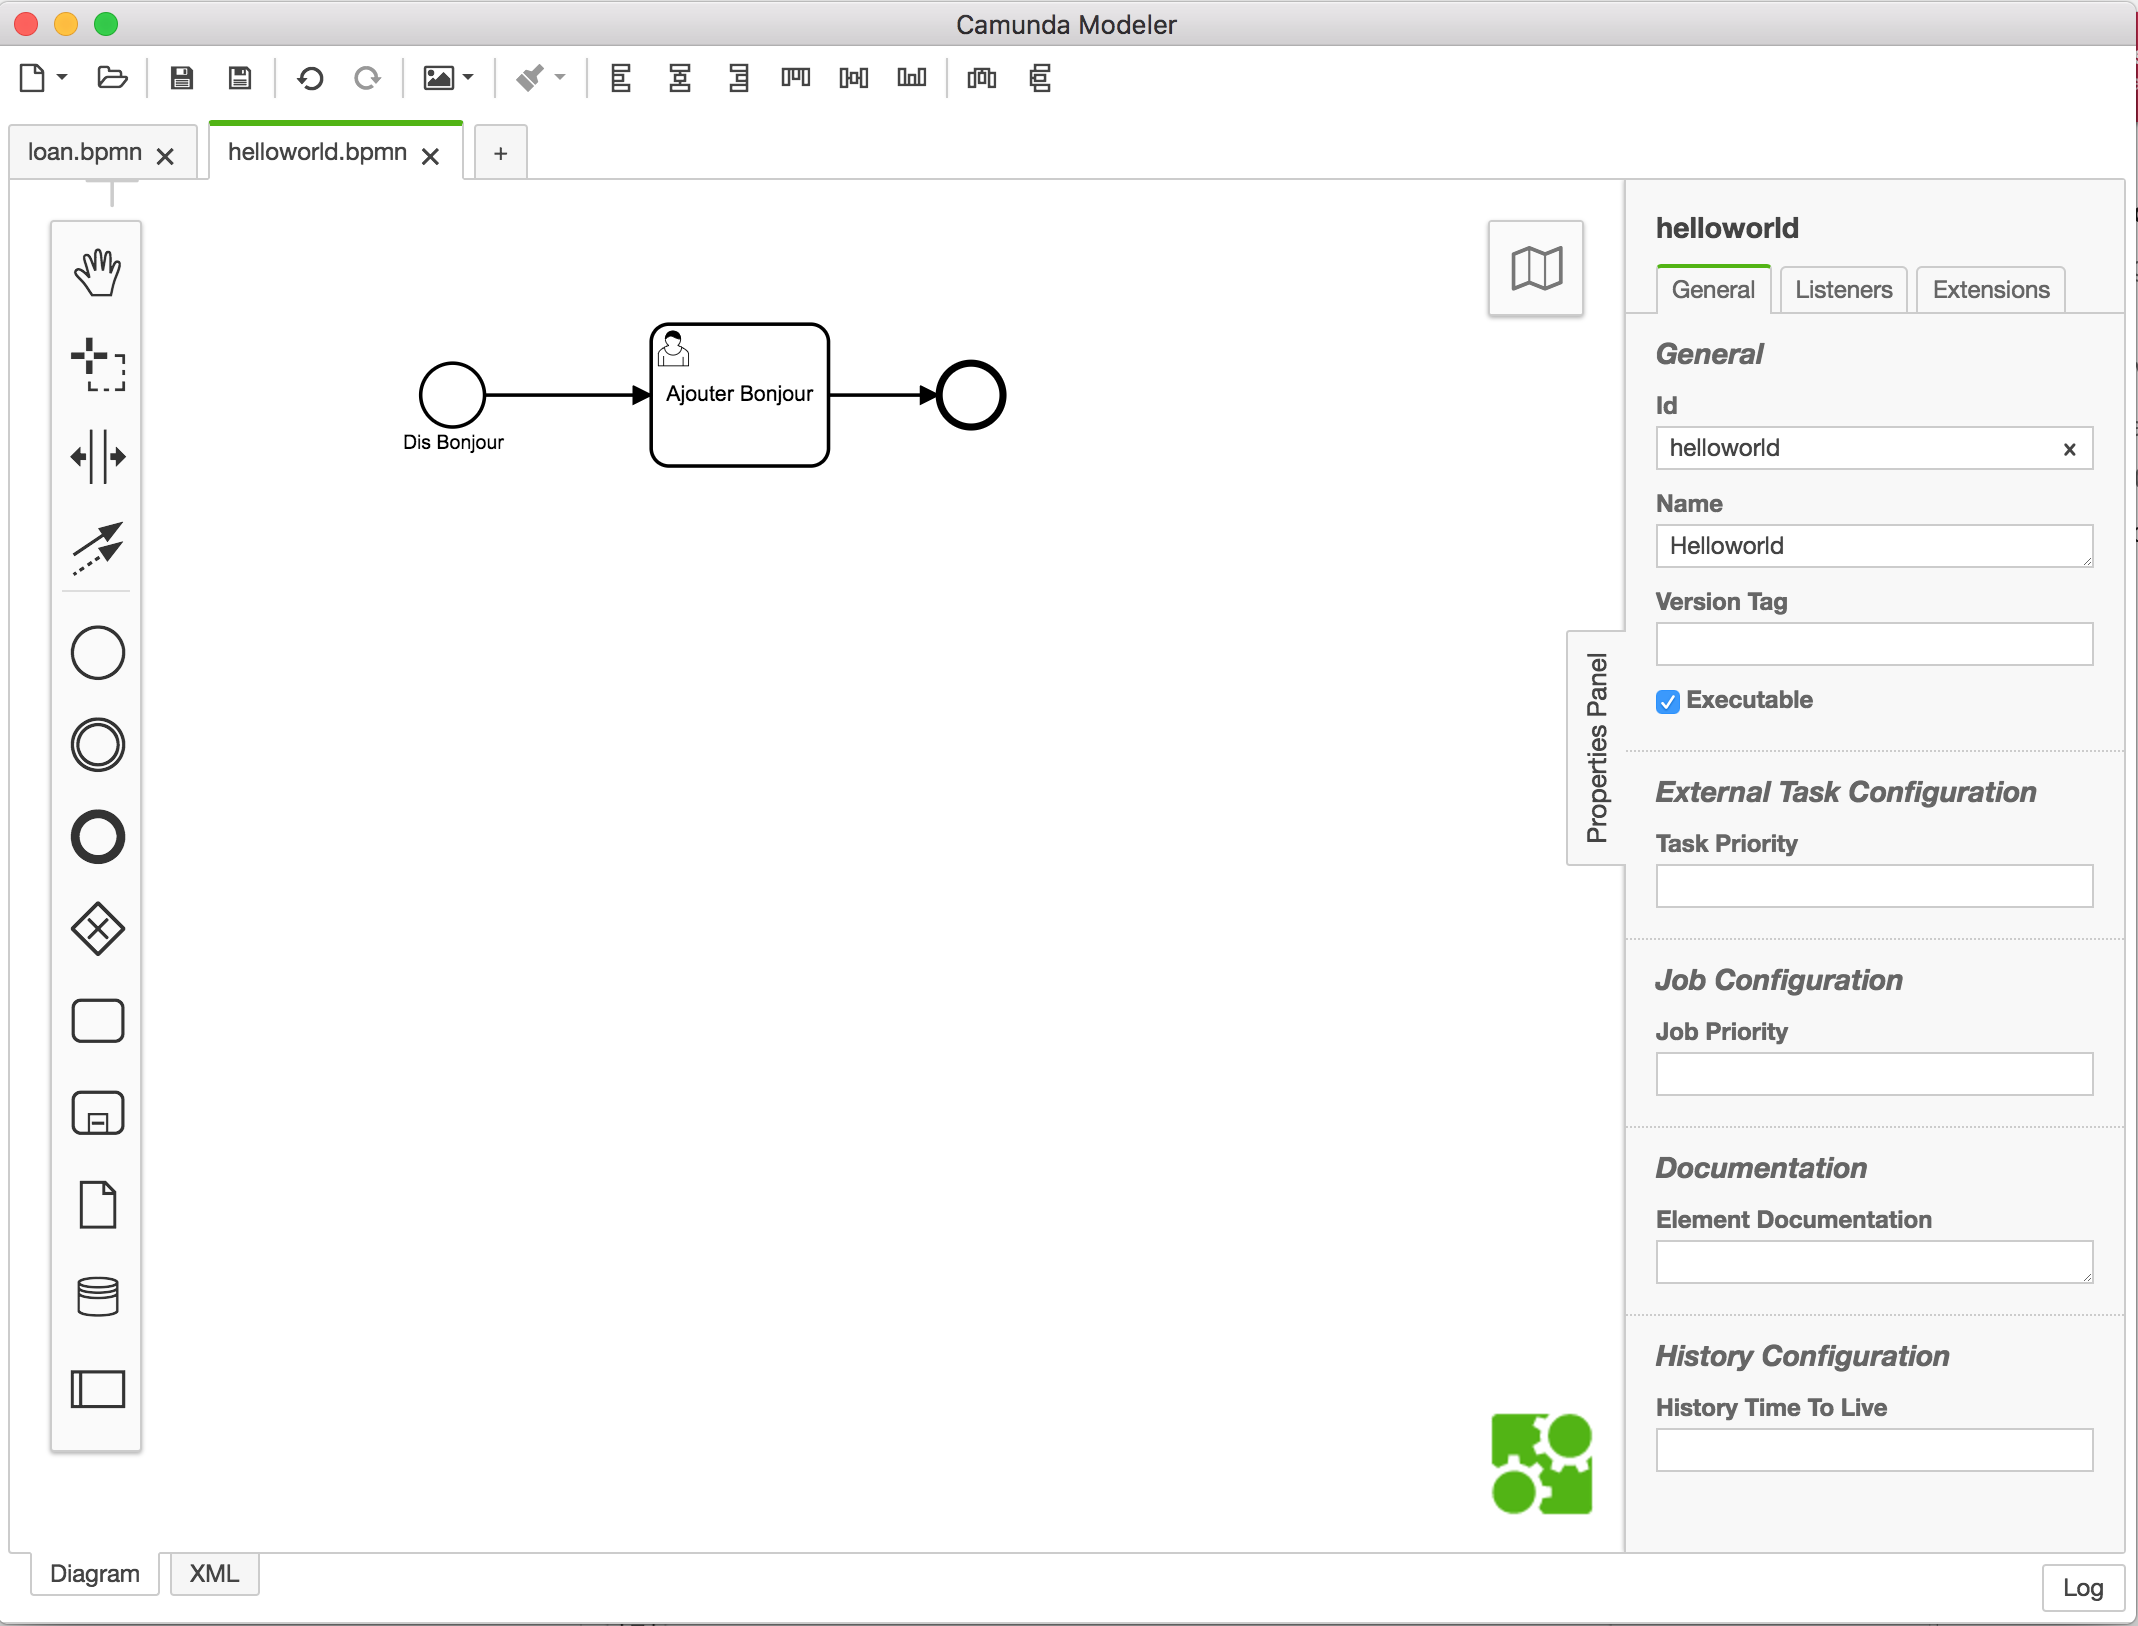
Task: Open the new file type dropdown arrow
Action: [x=62, y=77]
